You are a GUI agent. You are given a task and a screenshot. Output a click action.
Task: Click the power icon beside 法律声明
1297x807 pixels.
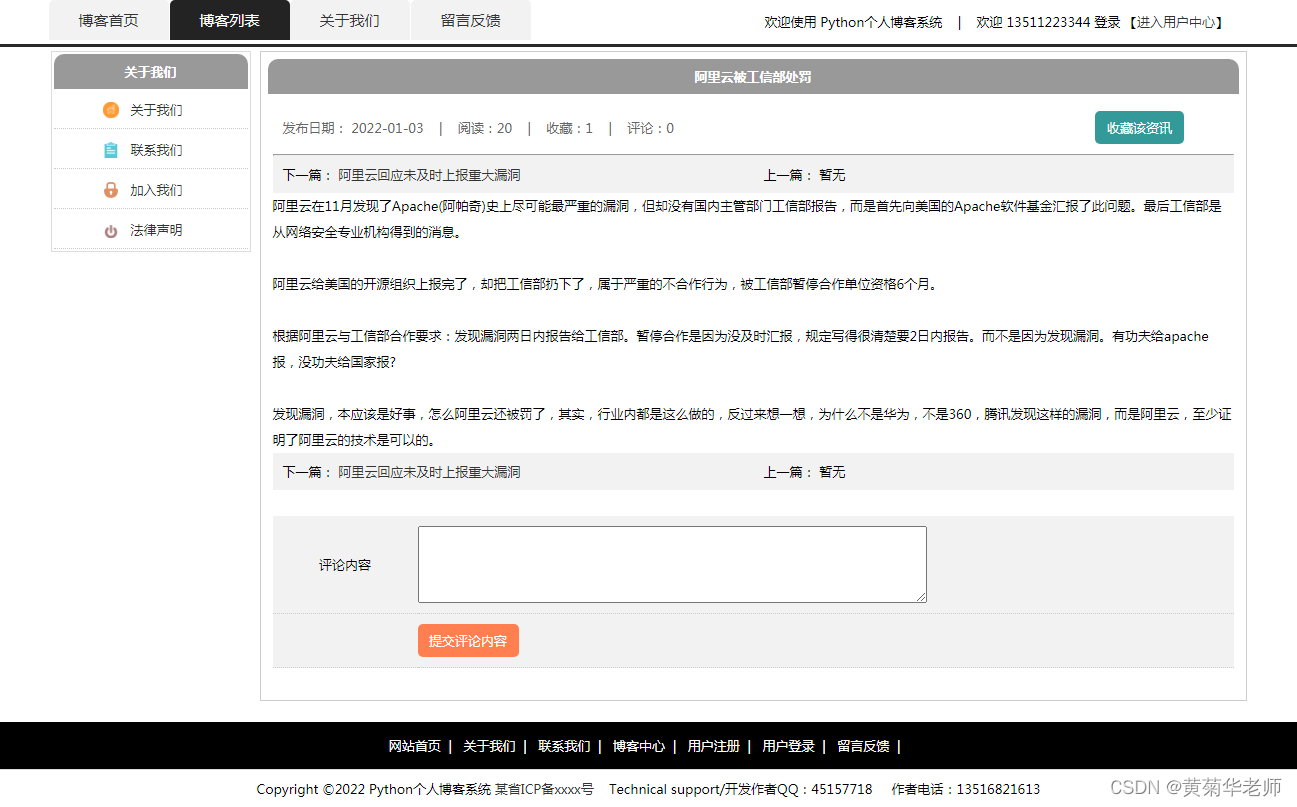110,229
